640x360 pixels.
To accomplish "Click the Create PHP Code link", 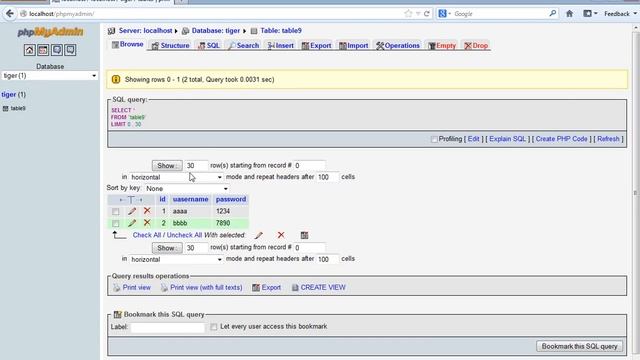I will coord(561,139).
